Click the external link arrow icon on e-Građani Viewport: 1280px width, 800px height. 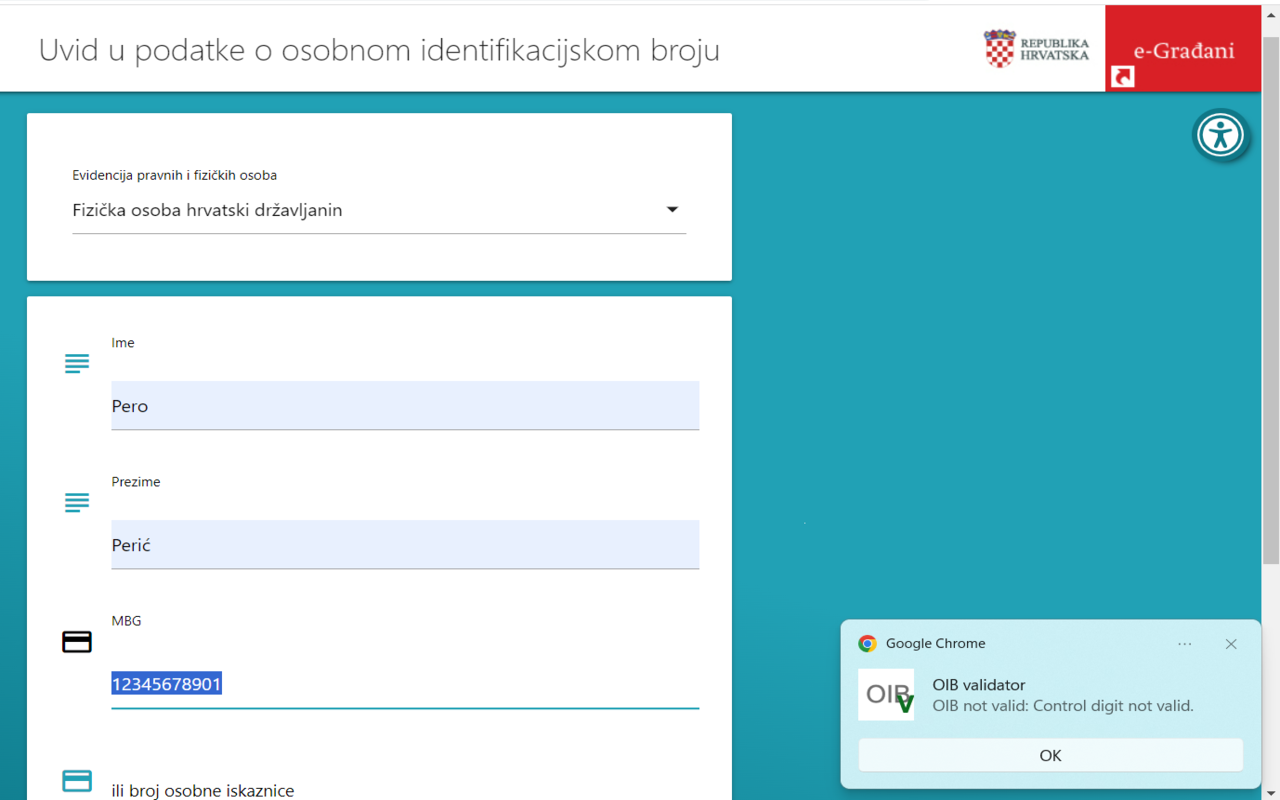(x=1123, y=76)
